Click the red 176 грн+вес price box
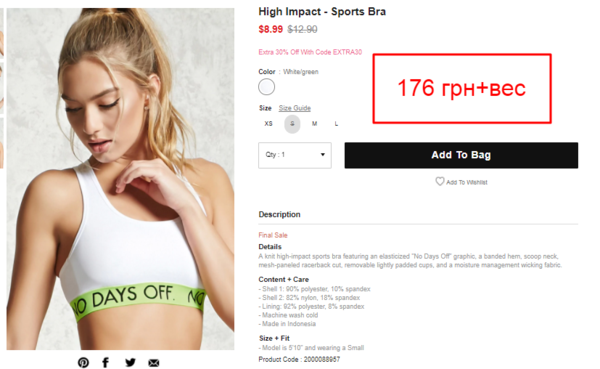Viewport: 600px width, 369px height. 462,88
